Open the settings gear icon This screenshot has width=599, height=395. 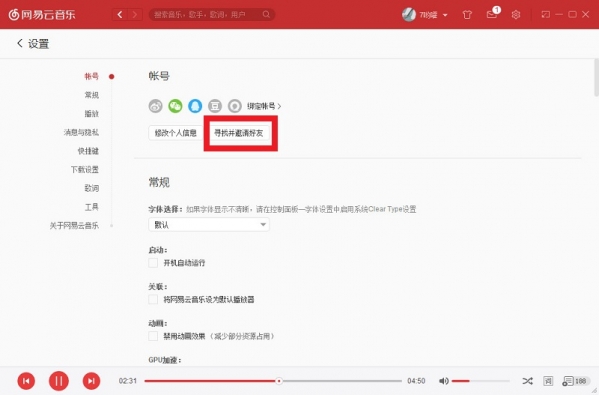click(516, 15)
